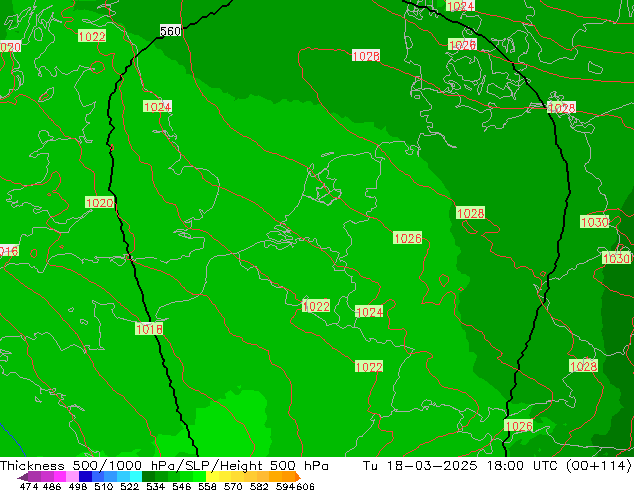Click the legend value 522

click(129, 486)
